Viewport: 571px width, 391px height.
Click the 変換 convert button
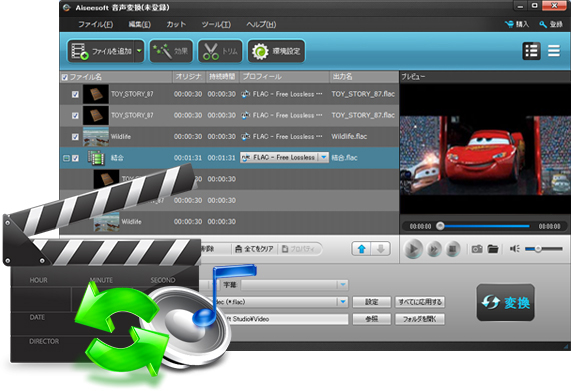coord(505,303)
